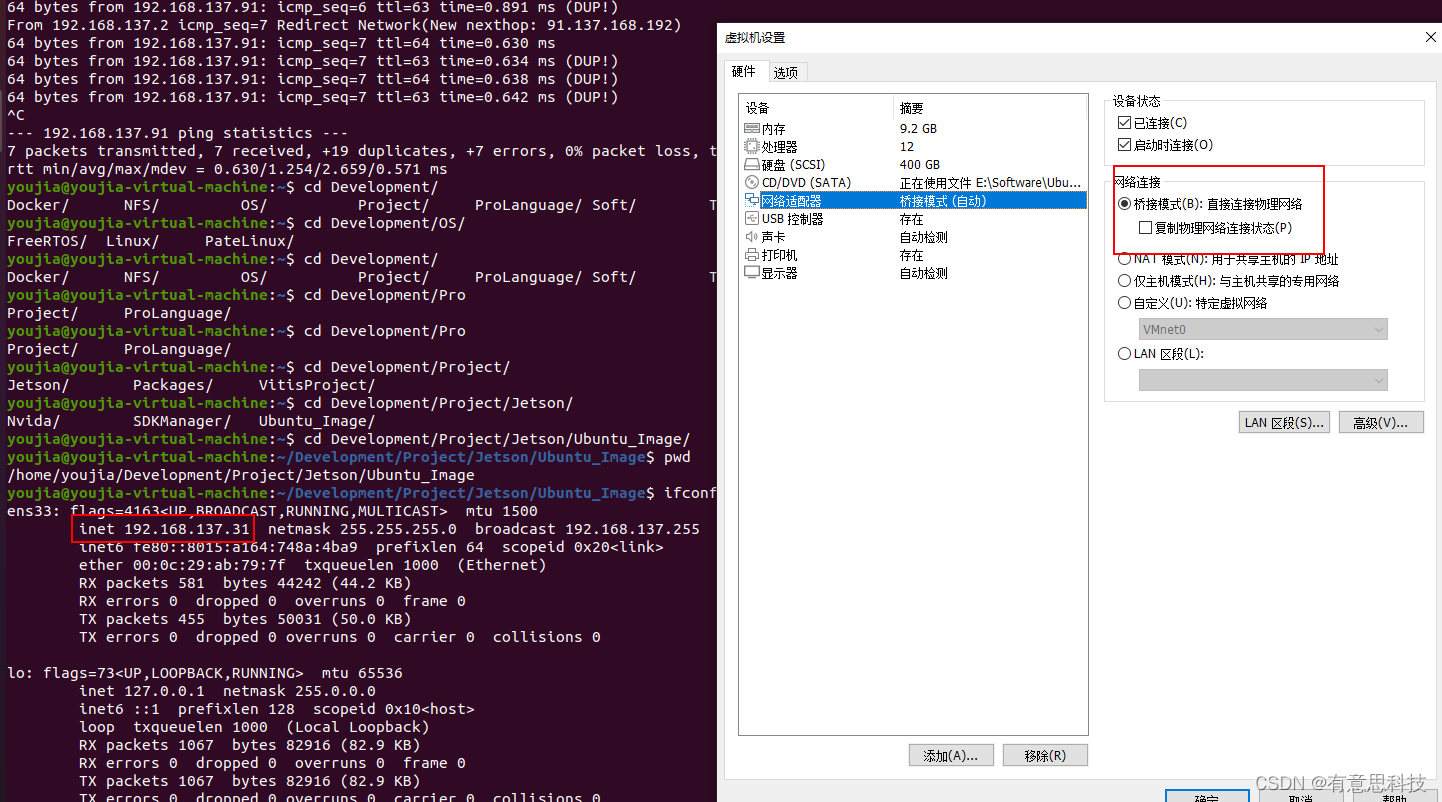Select the display (显示器) icon

(x=752, y=273)
